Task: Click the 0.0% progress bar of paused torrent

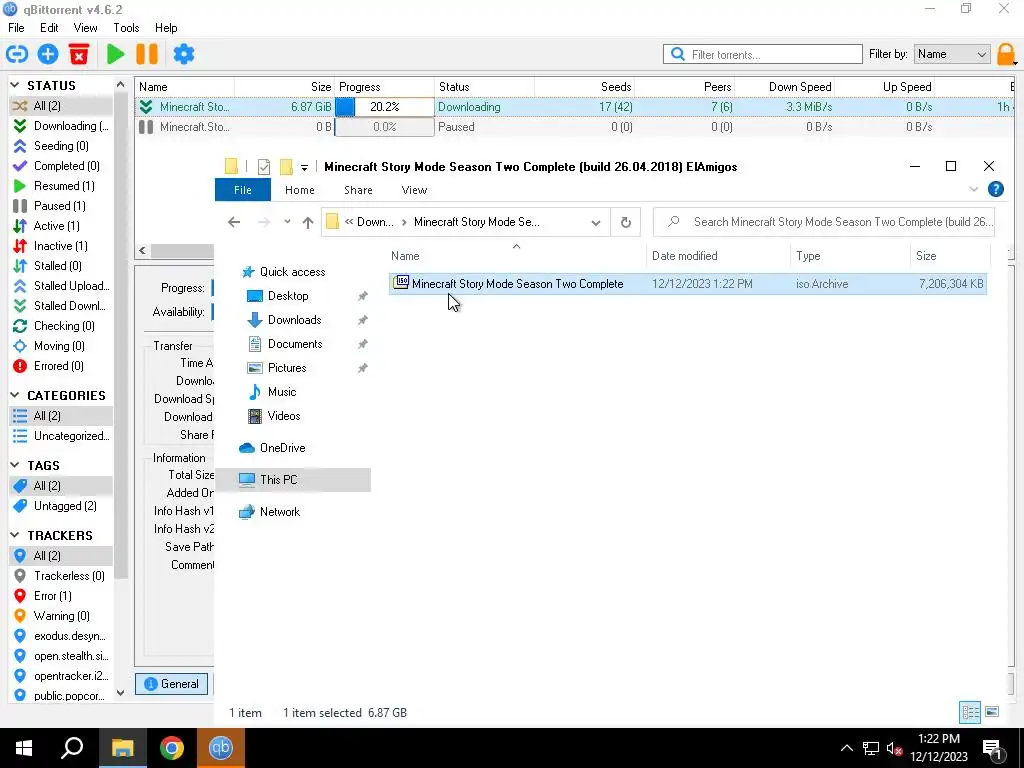Action: (385, 127)
